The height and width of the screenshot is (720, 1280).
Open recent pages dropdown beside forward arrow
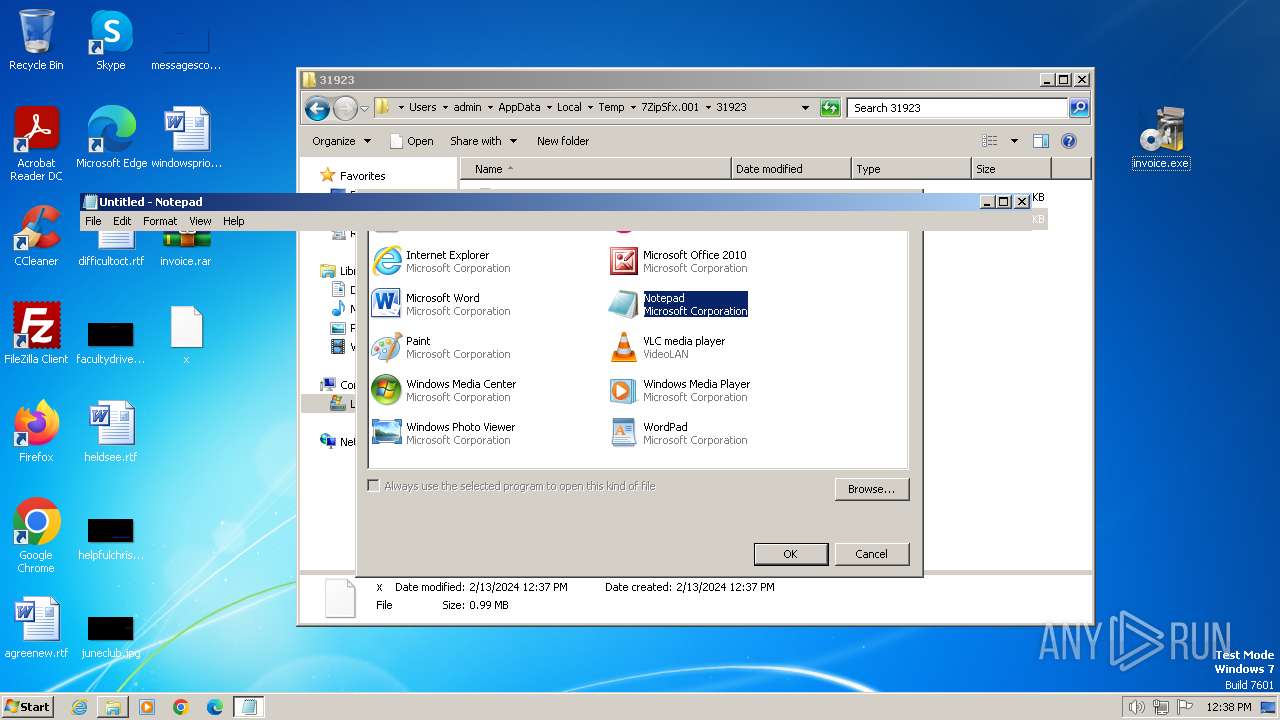coord(365,108)
